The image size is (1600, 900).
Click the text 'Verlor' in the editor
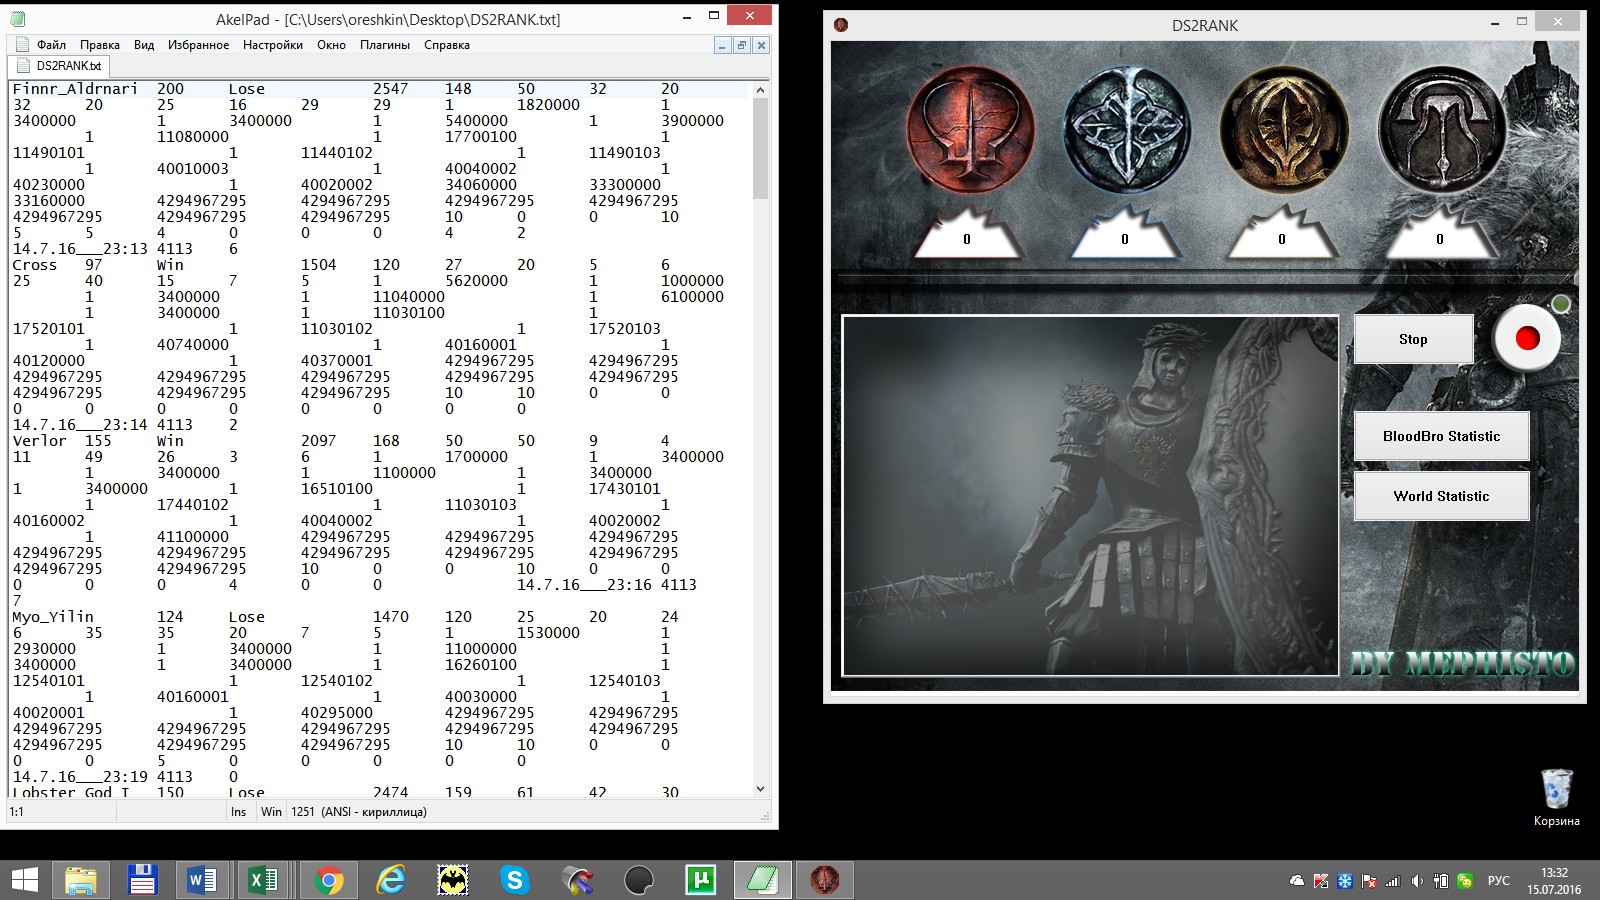point(39,441)
